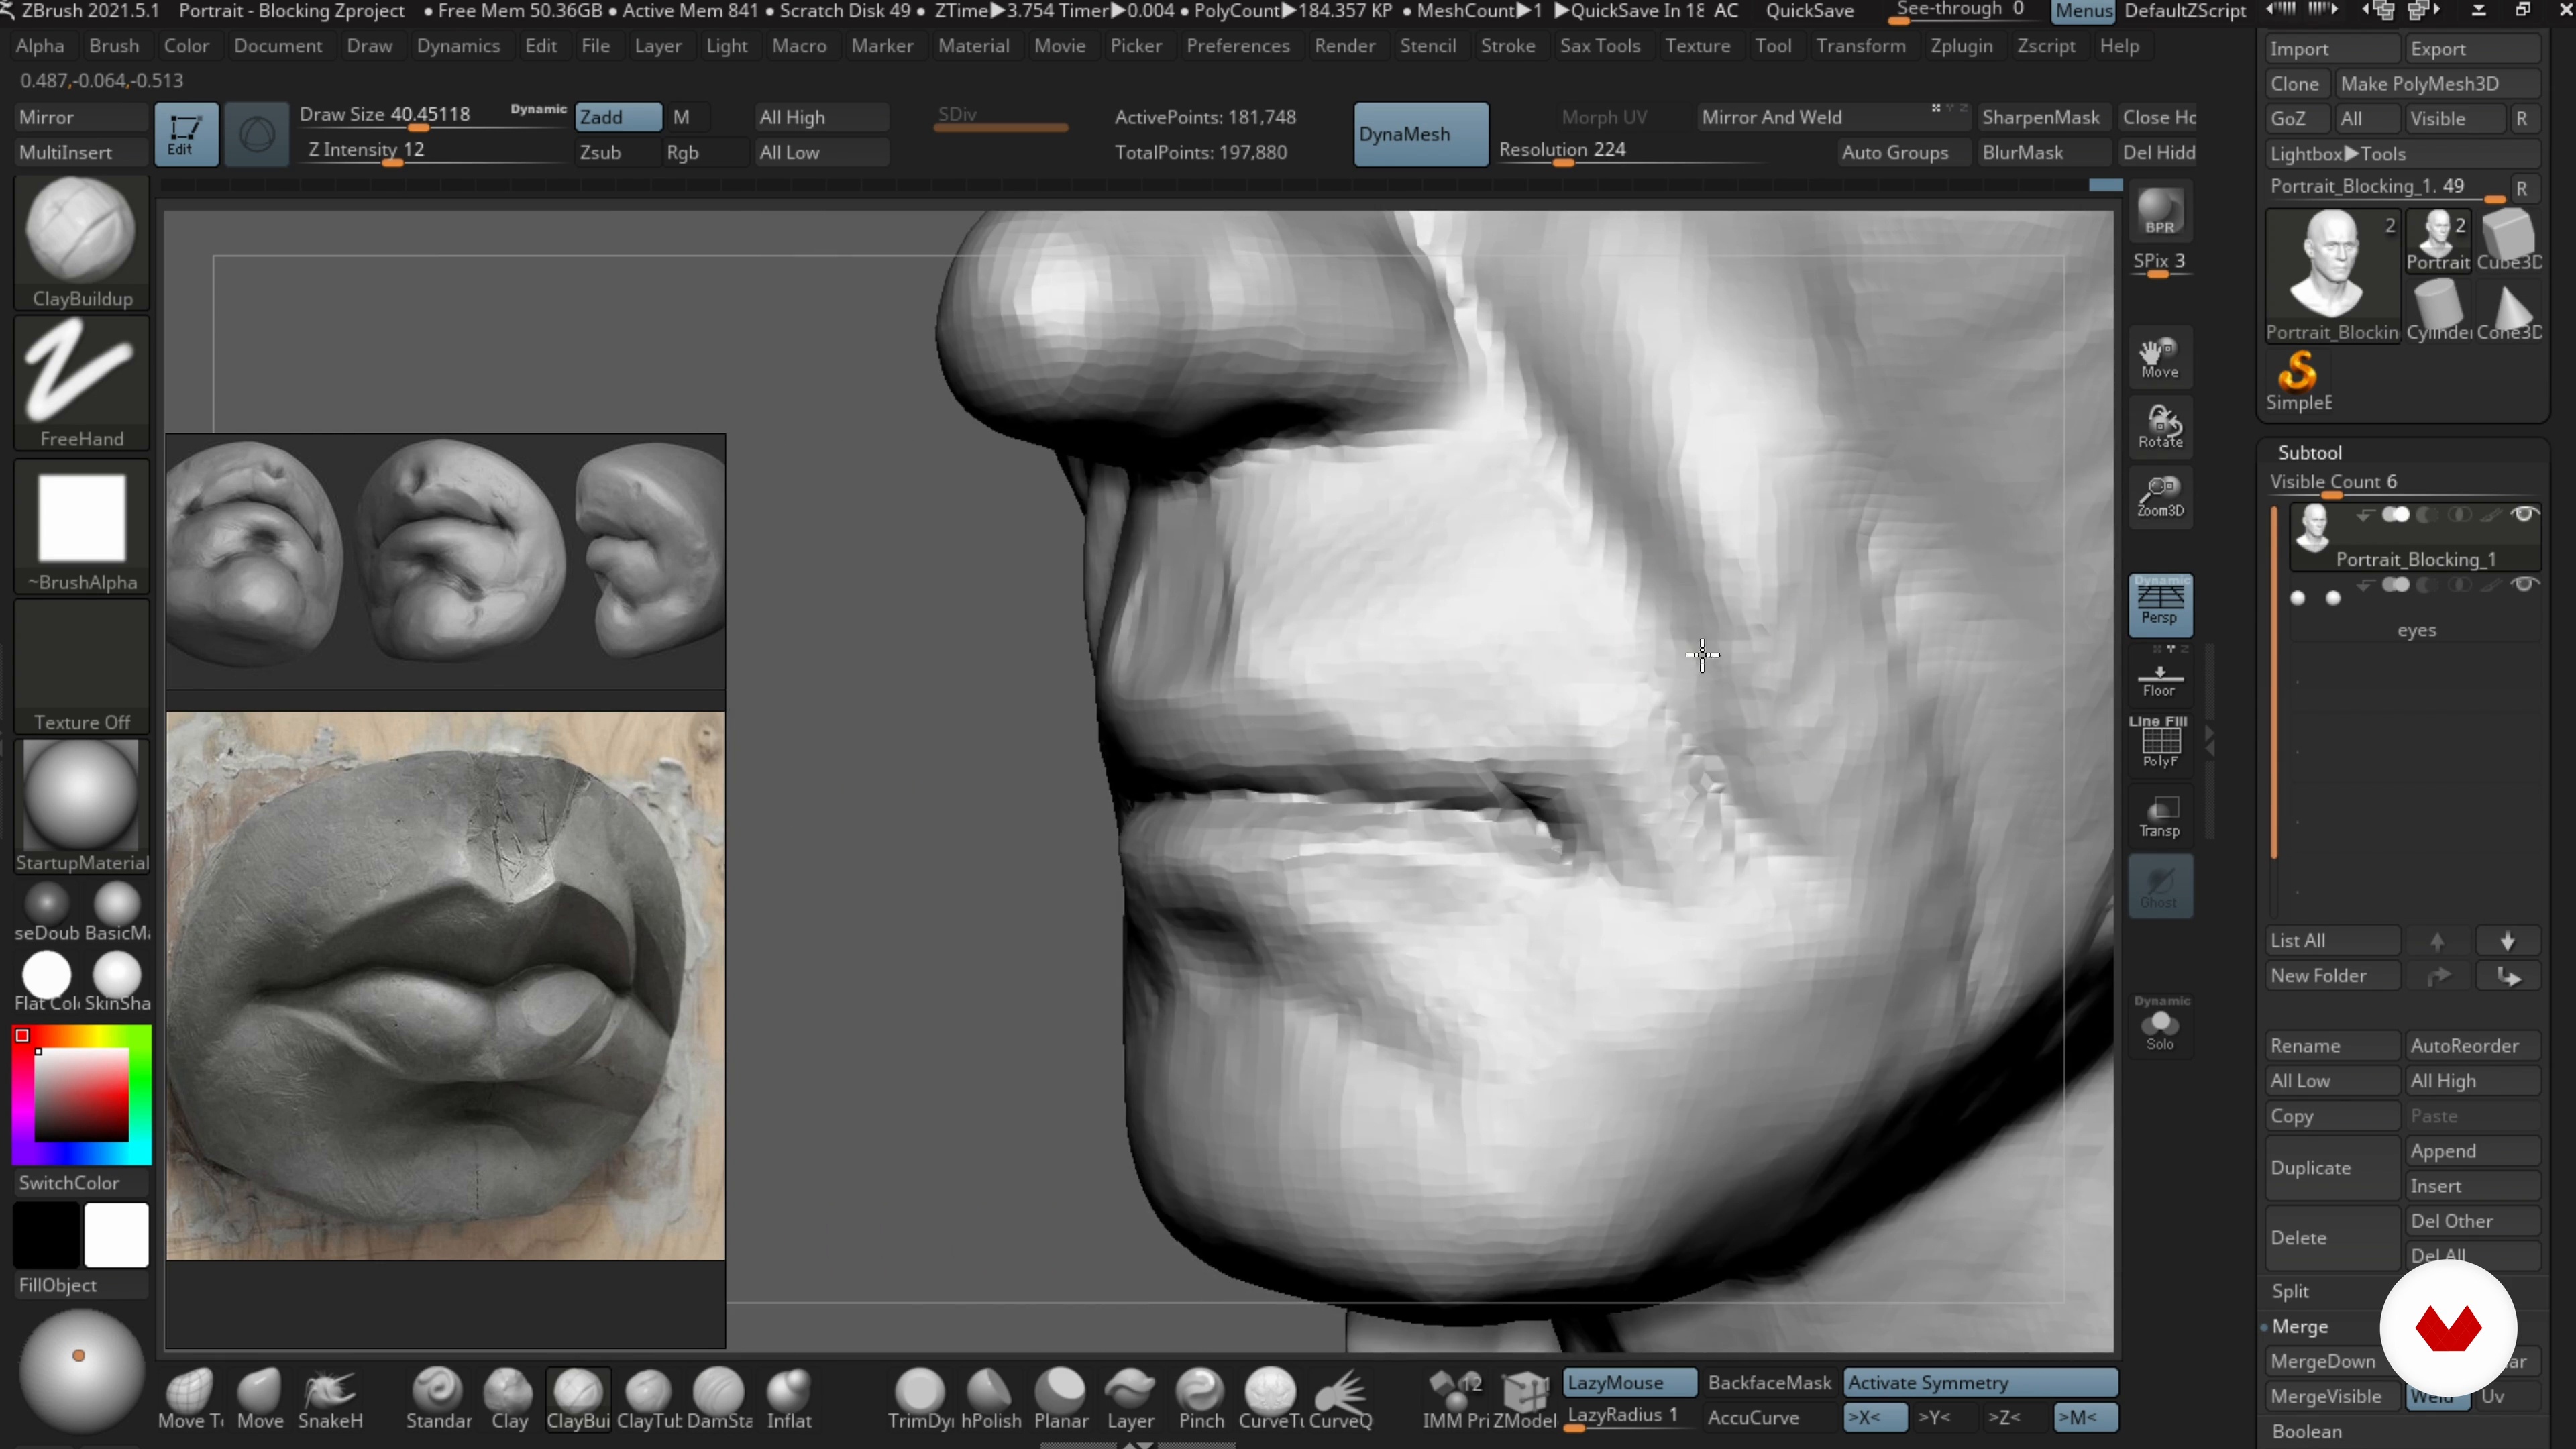
Task: Select the Standard brush
Action: [438, 1399]
